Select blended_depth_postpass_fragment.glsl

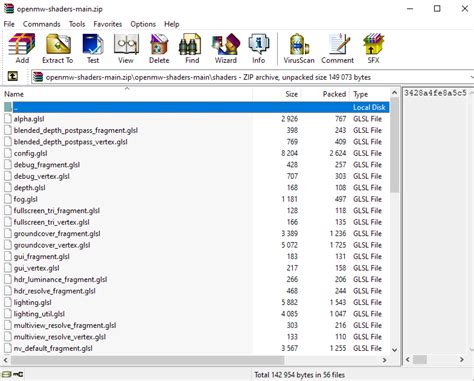point(197,130)
